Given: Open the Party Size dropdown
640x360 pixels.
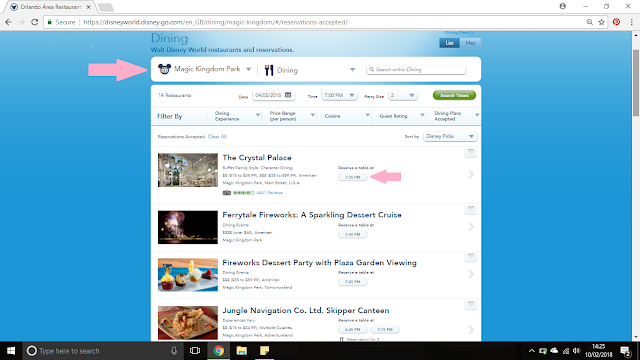Looking at the screenshot, I should (x=402, y=96).
